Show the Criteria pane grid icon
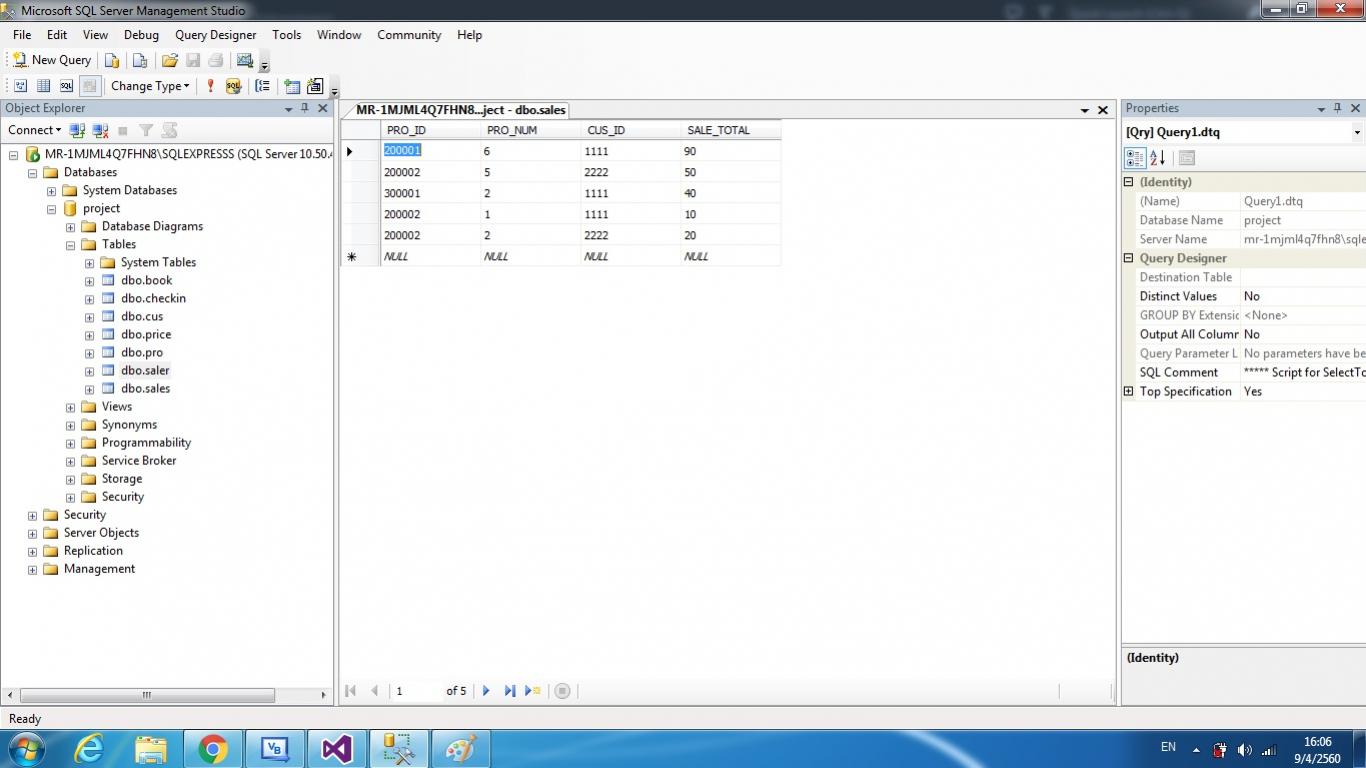 point(43,86)
